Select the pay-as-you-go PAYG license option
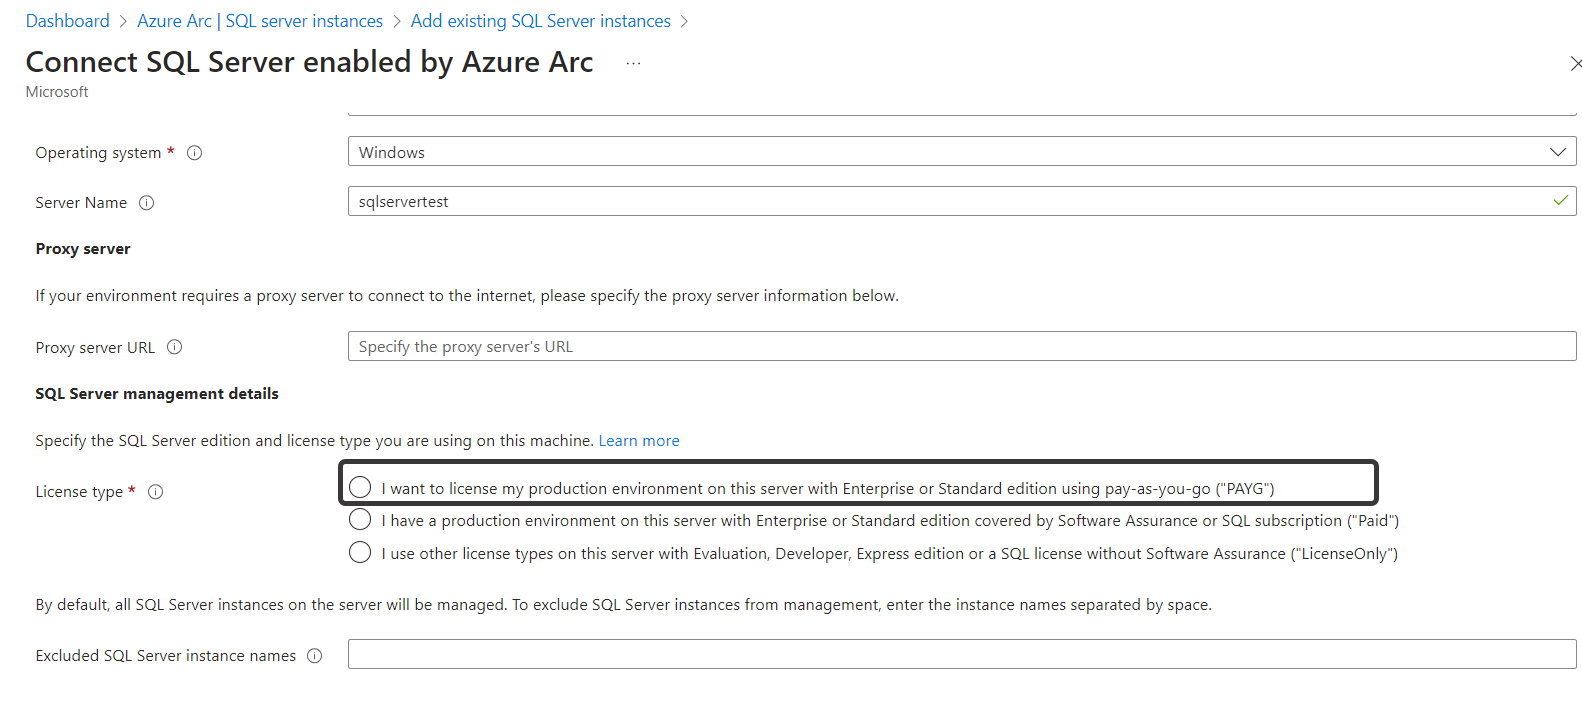Image resolution: width=1582 pixels, height=704 pixels. pos(360,487)
